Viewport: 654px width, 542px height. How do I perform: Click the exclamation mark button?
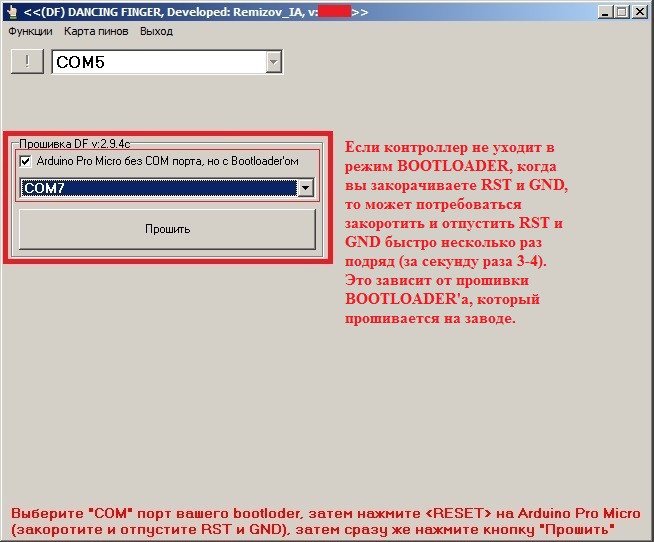tap(27, 62)
